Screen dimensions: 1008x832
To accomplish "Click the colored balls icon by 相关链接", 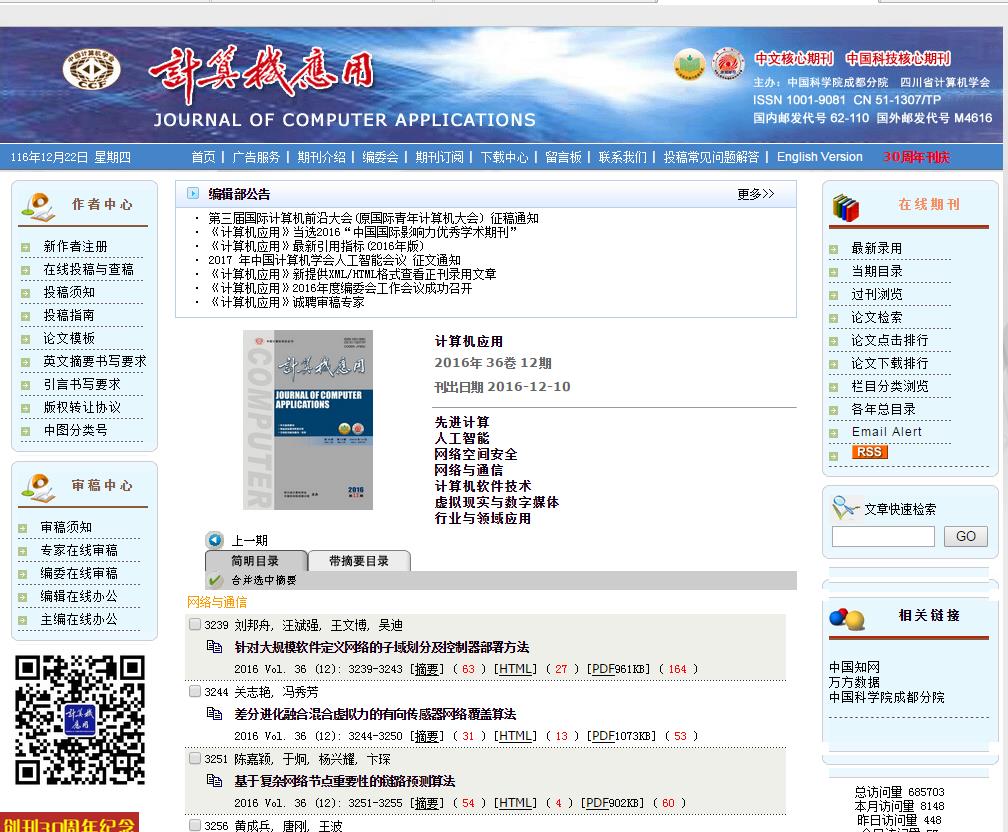I will click(847, 619).
